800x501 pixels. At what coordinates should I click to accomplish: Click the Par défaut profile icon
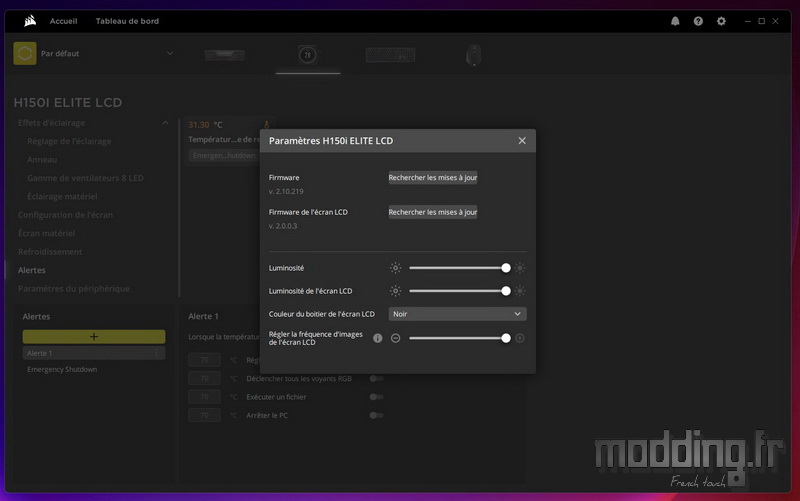coord(25,54)
